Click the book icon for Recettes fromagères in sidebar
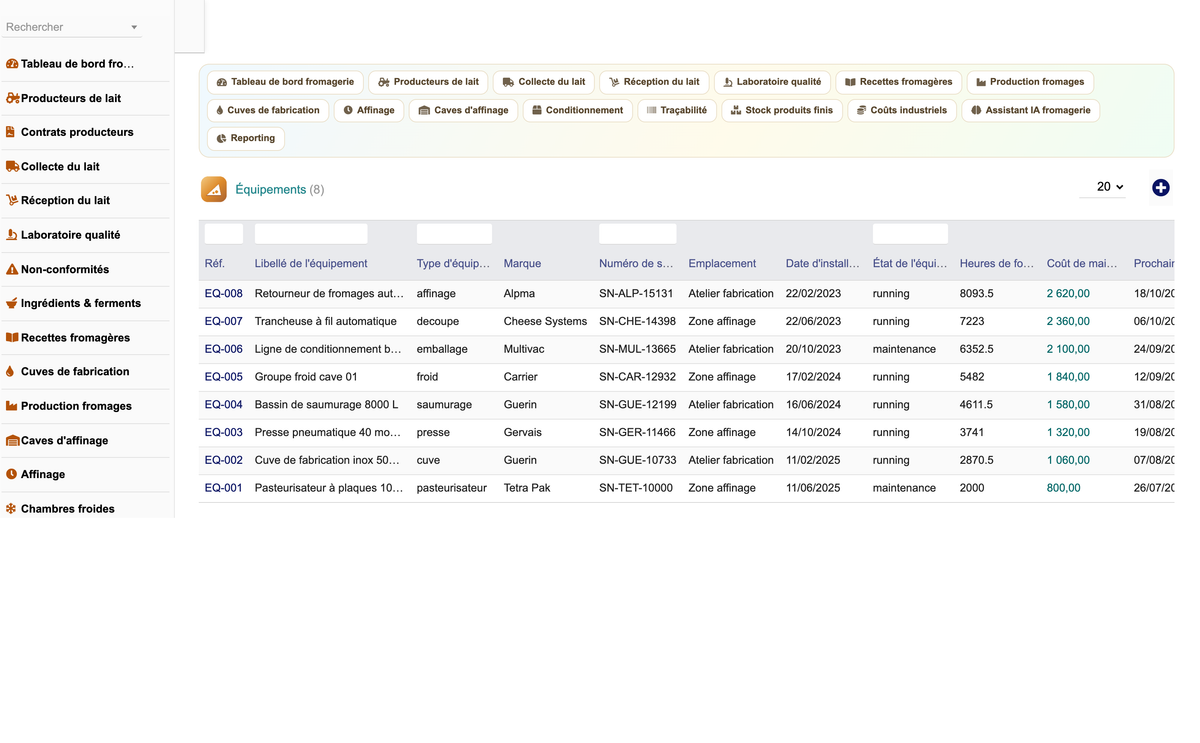The height and width of the screenshot is (743, 1200). pos(12,338)
